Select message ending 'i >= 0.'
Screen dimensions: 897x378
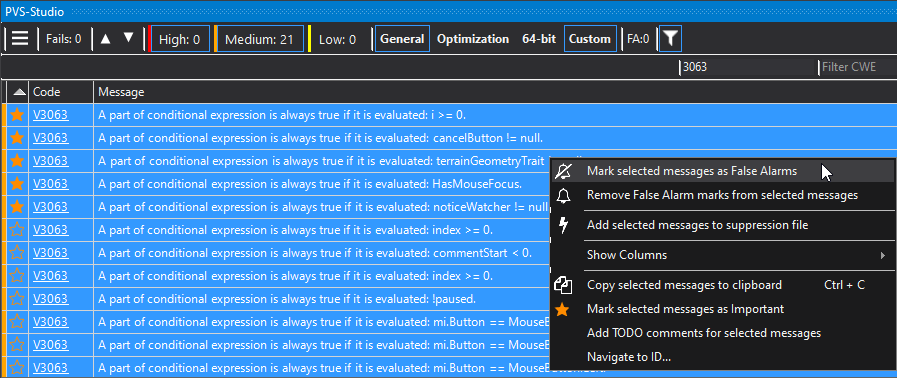282,115
